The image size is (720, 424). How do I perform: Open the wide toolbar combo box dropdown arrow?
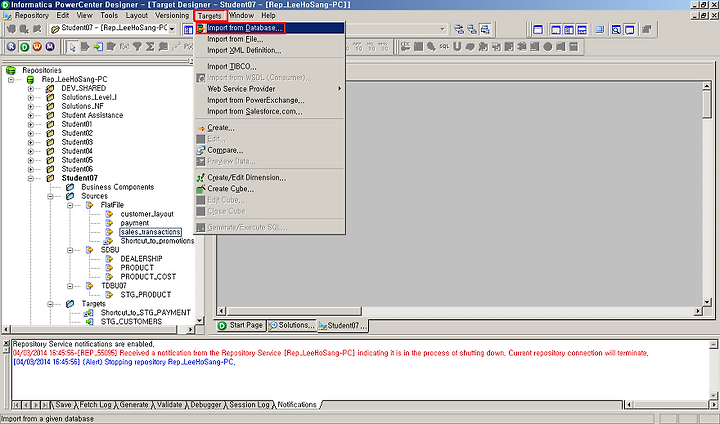(442, 29)
